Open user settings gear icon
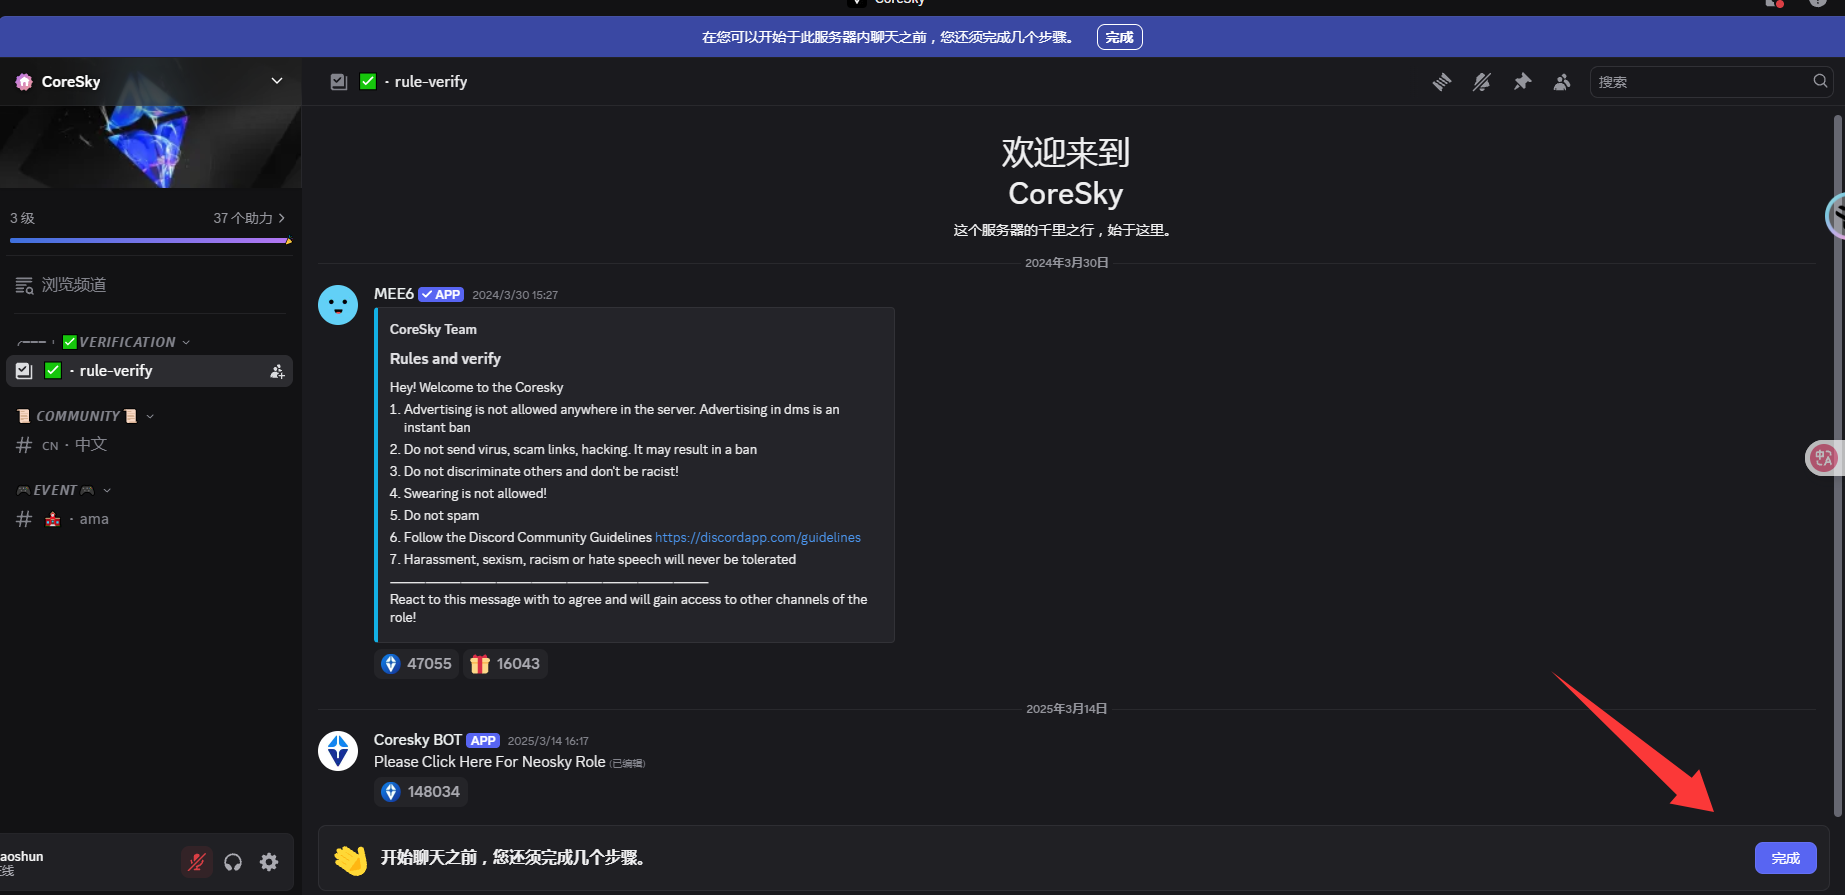This screenshot has width=1845, height=895. coord(269,862)
